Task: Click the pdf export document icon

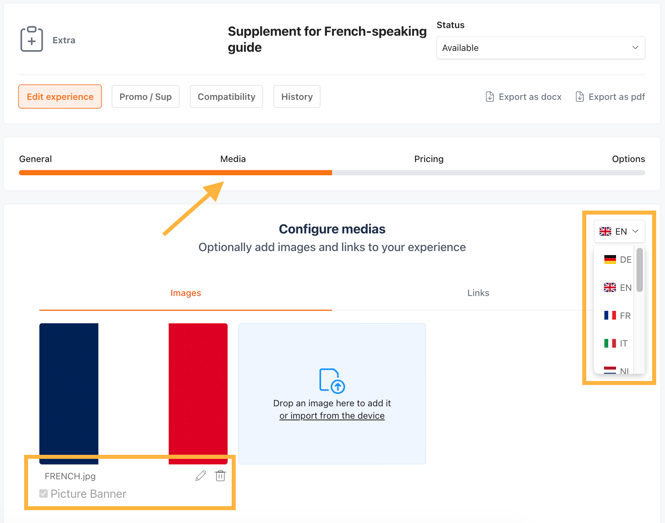Action: click(x=580, y=97)
